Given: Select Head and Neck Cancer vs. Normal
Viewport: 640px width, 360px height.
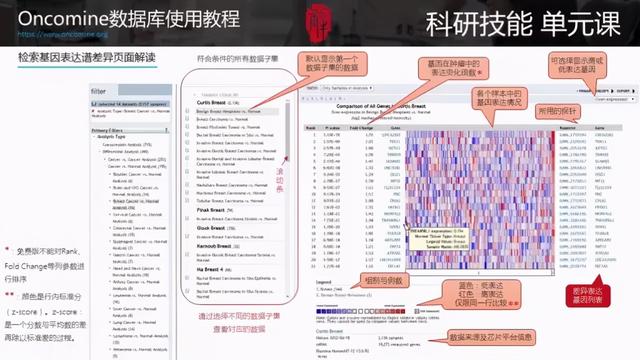Looking at the screenshot, I should 136,271.
